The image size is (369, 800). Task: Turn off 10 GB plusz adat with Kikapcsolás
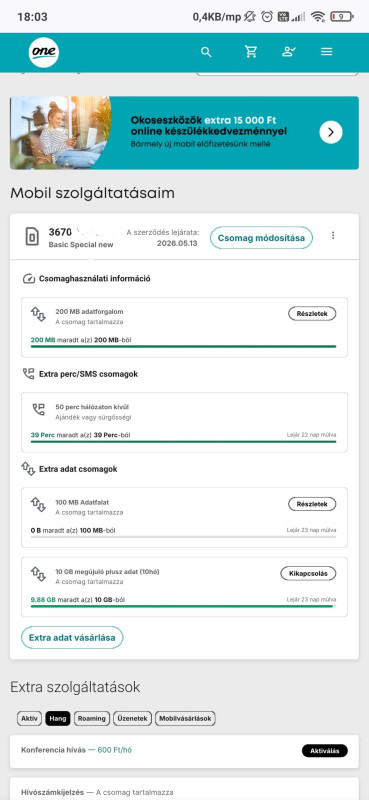click(x=308, y=573)
